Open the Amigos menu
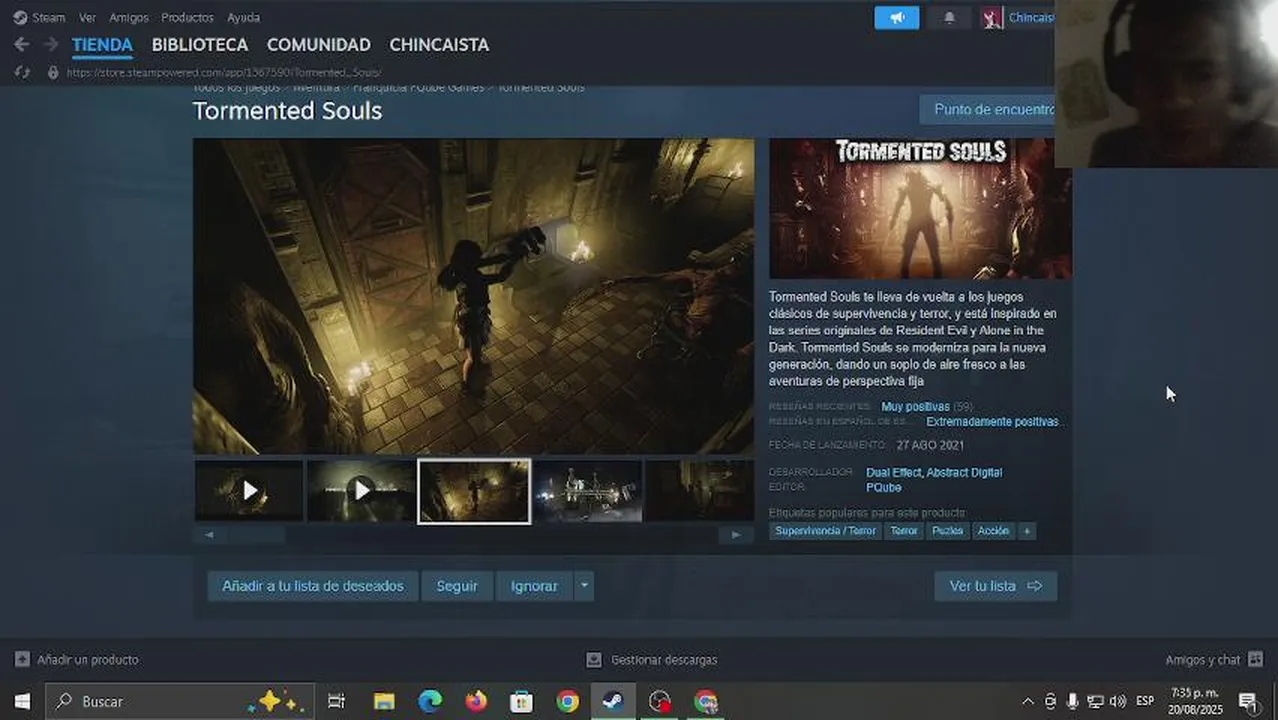The image size is (1278, 720). [129, 17]
